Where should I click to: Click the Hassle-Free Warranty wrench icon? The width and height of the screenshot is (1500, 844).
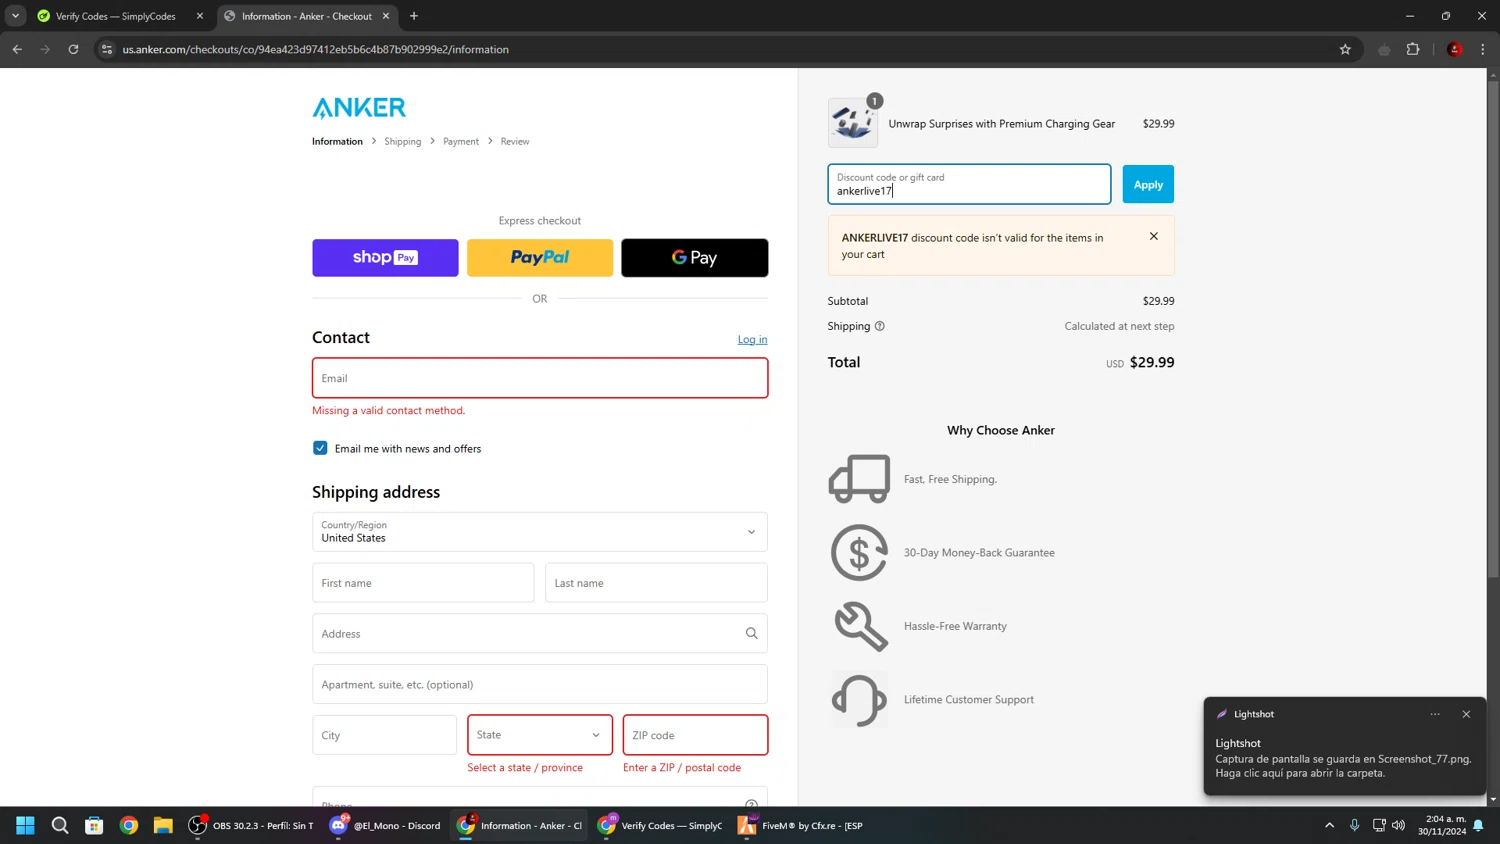861,626
